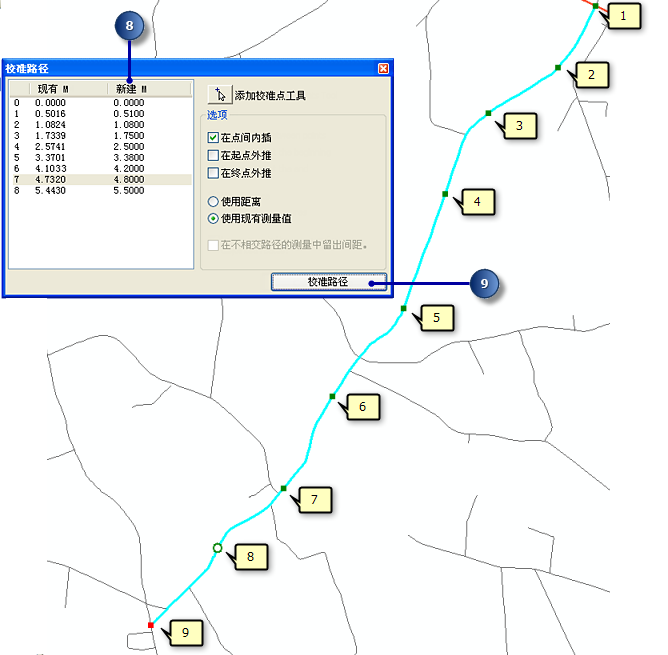This screenshot has width=668, height=655.
Task: Select 使用现有测量值 radio option
Action: [213, 219]
